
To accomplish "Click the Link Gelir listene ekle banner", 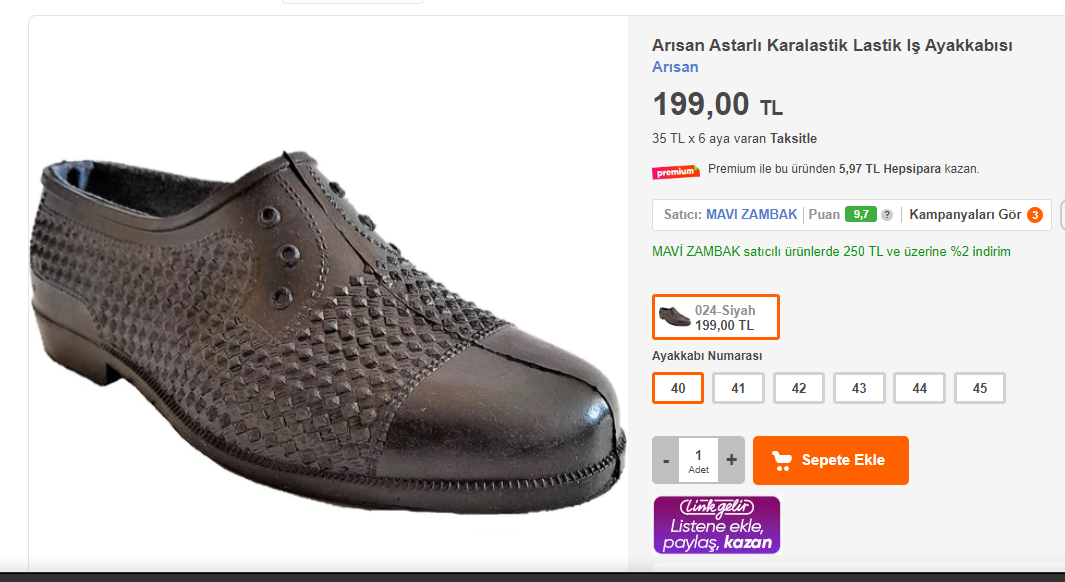I will click(x=716, y=525).
